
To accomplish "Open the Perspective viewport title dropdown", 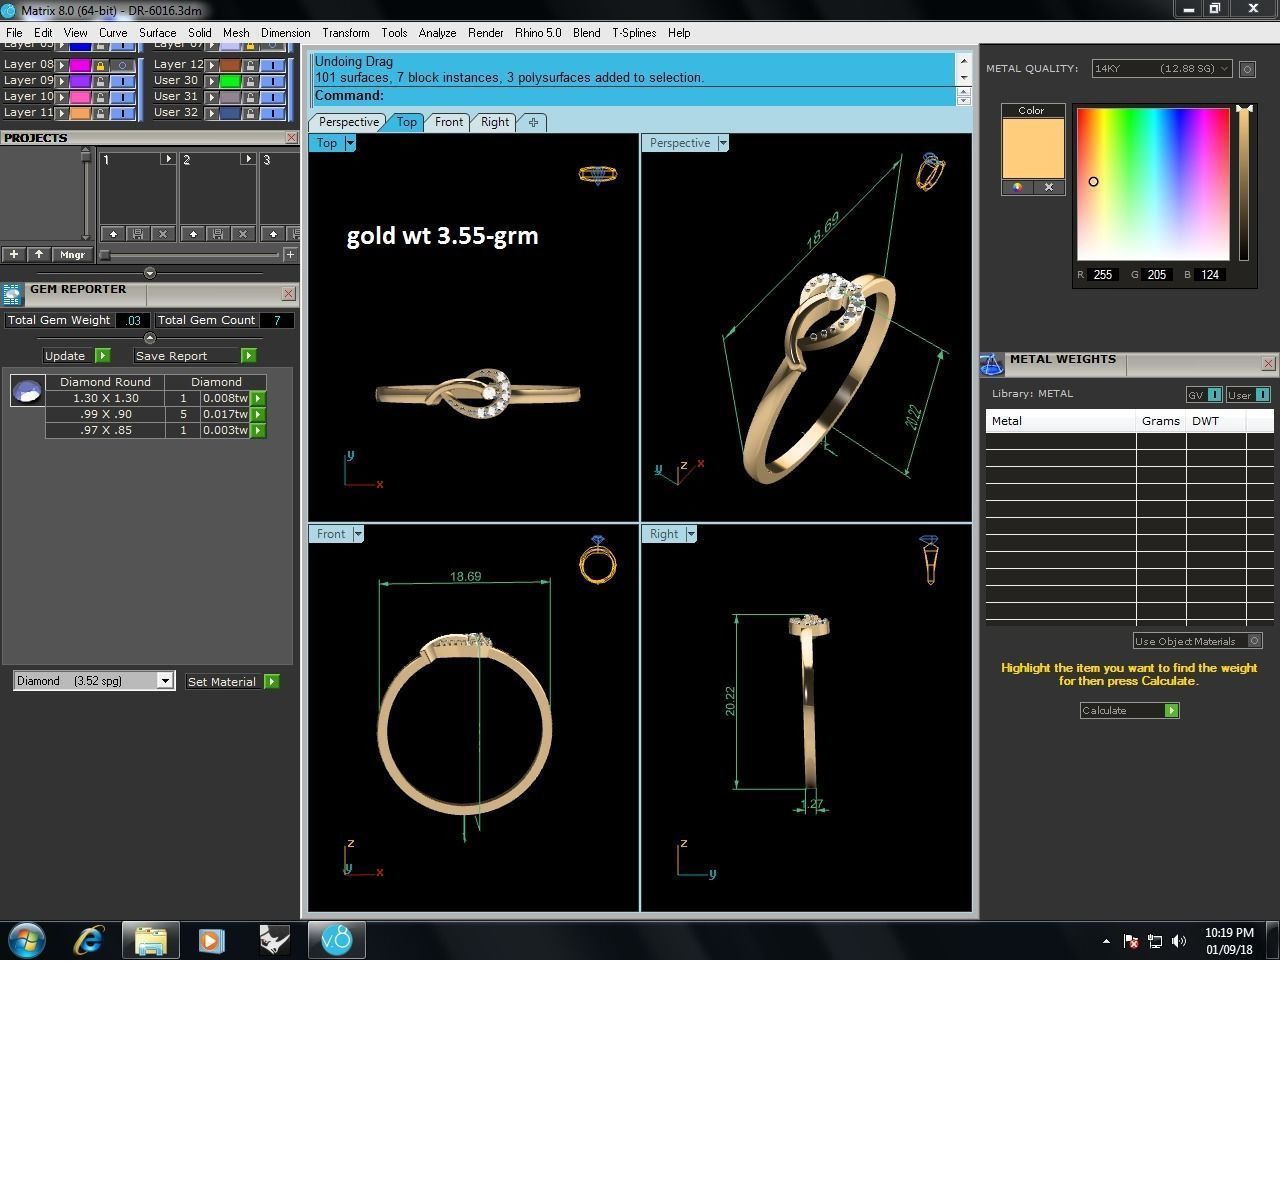I will [723, 143].
